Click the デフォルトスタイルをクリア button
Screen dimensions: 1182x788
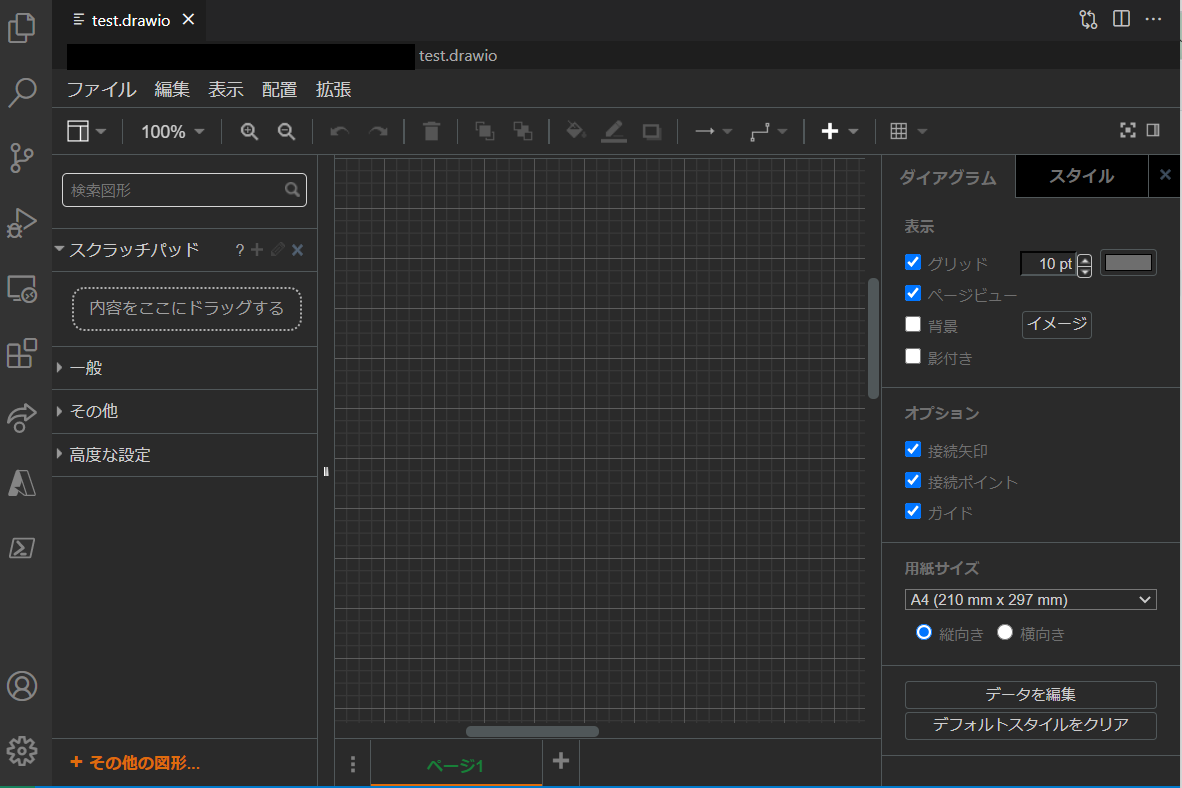pos(1030,727)
